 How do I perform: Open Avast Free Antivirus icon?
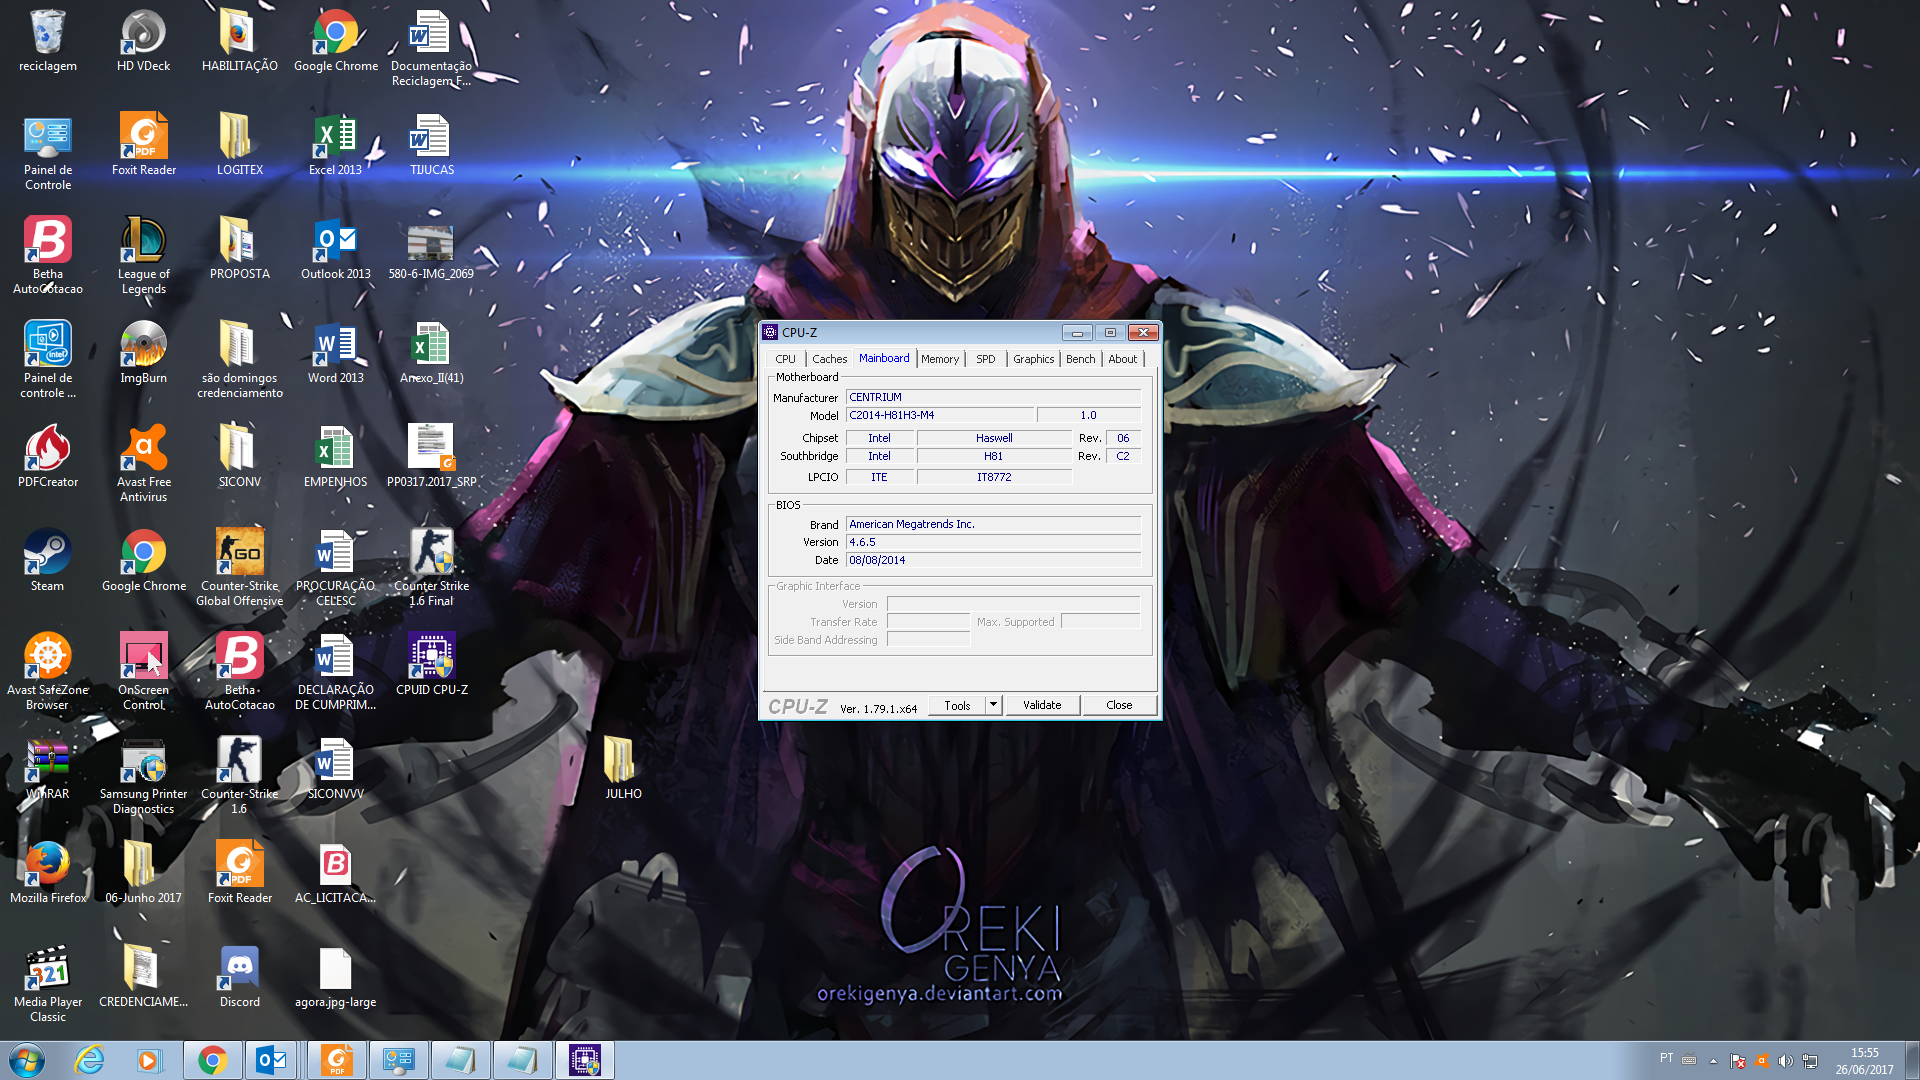pyautogui.click(x=144, y=462)
